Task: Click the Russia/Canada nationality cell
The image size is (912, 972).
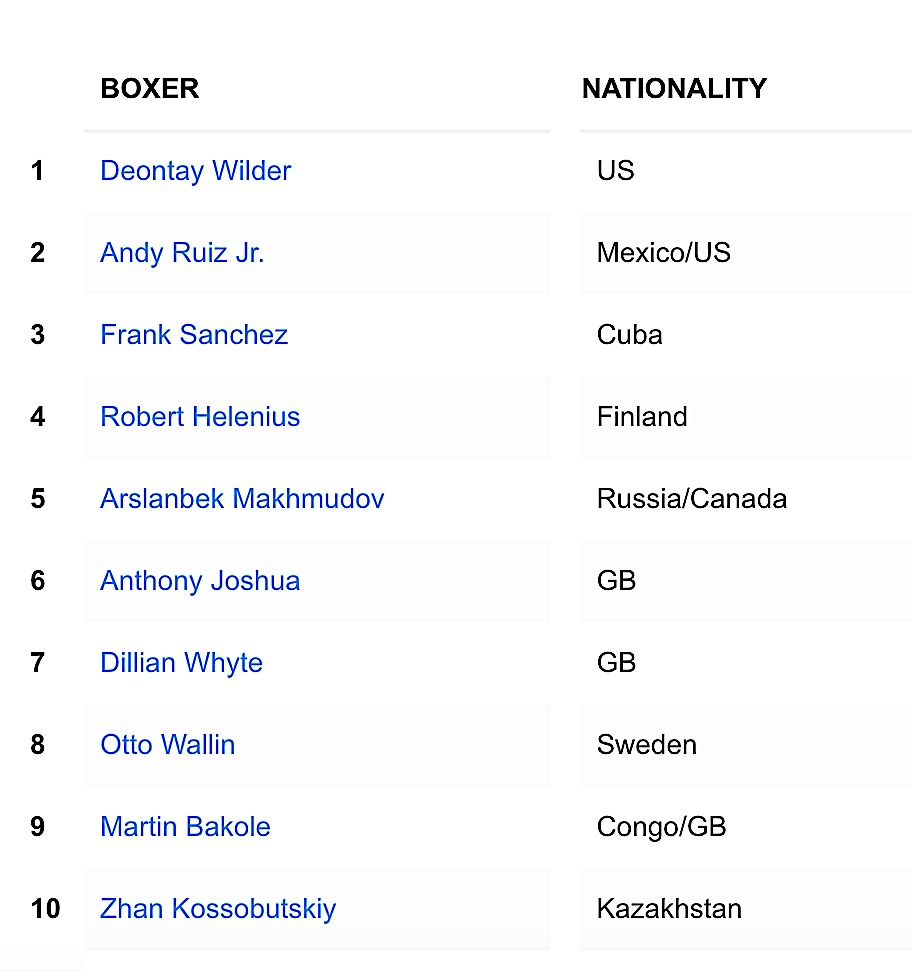Action: pos(692,499)
